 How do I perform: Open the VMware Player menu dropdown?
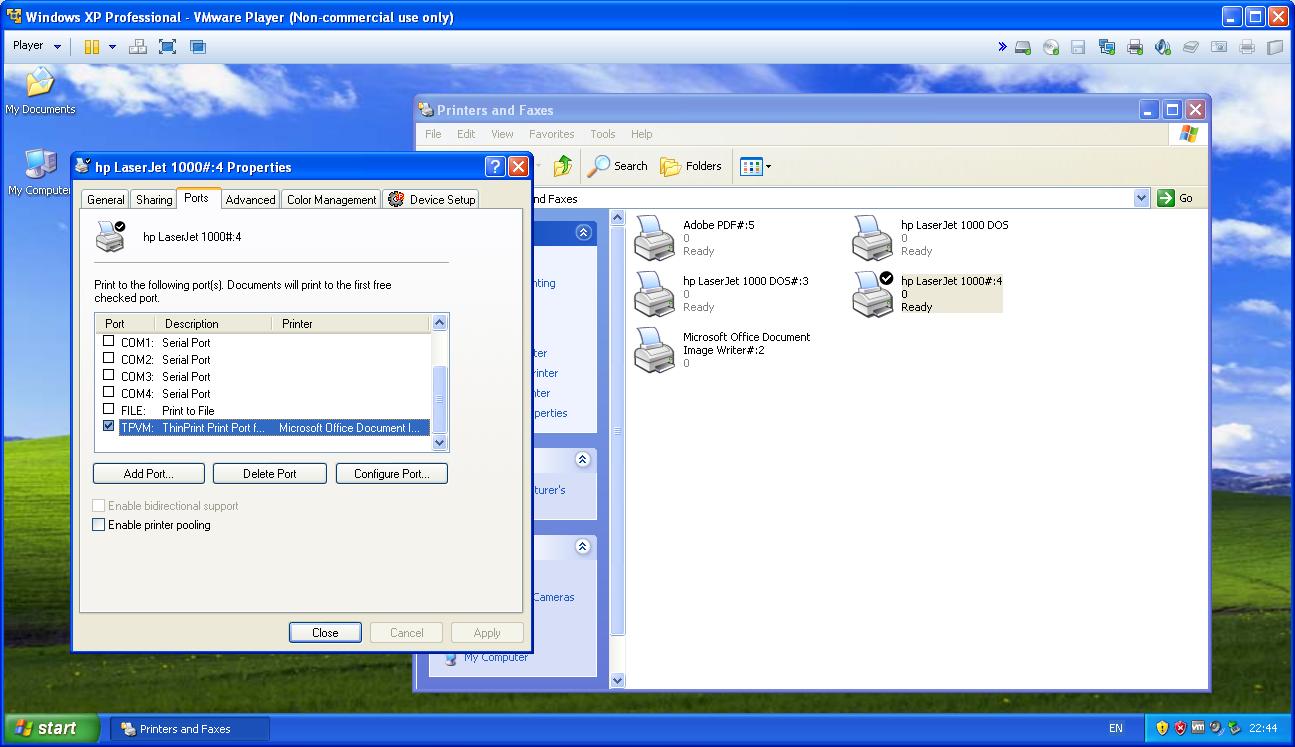point(37,46)
